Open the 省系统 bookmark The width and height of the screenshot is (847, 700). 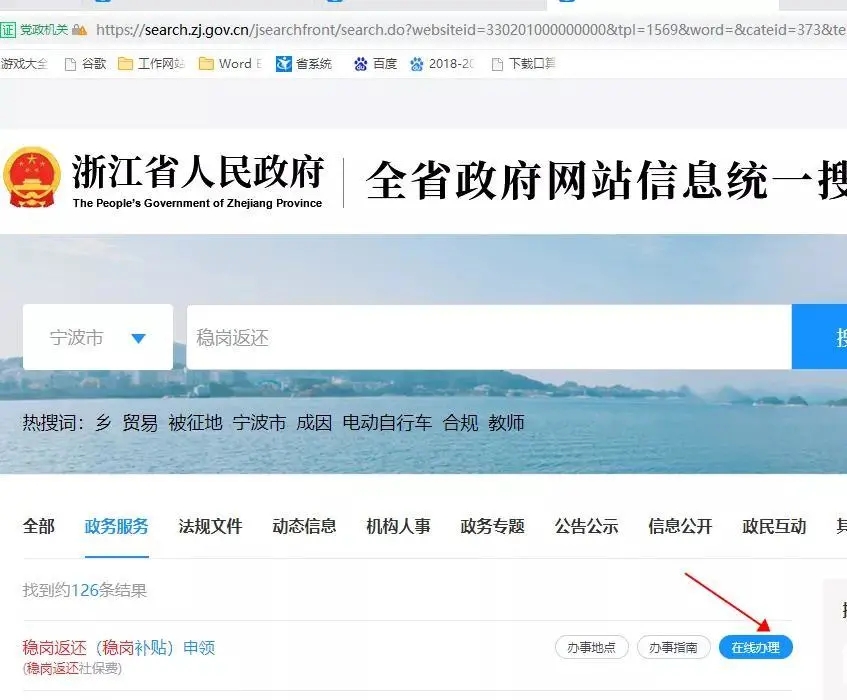tap(304, 64)
